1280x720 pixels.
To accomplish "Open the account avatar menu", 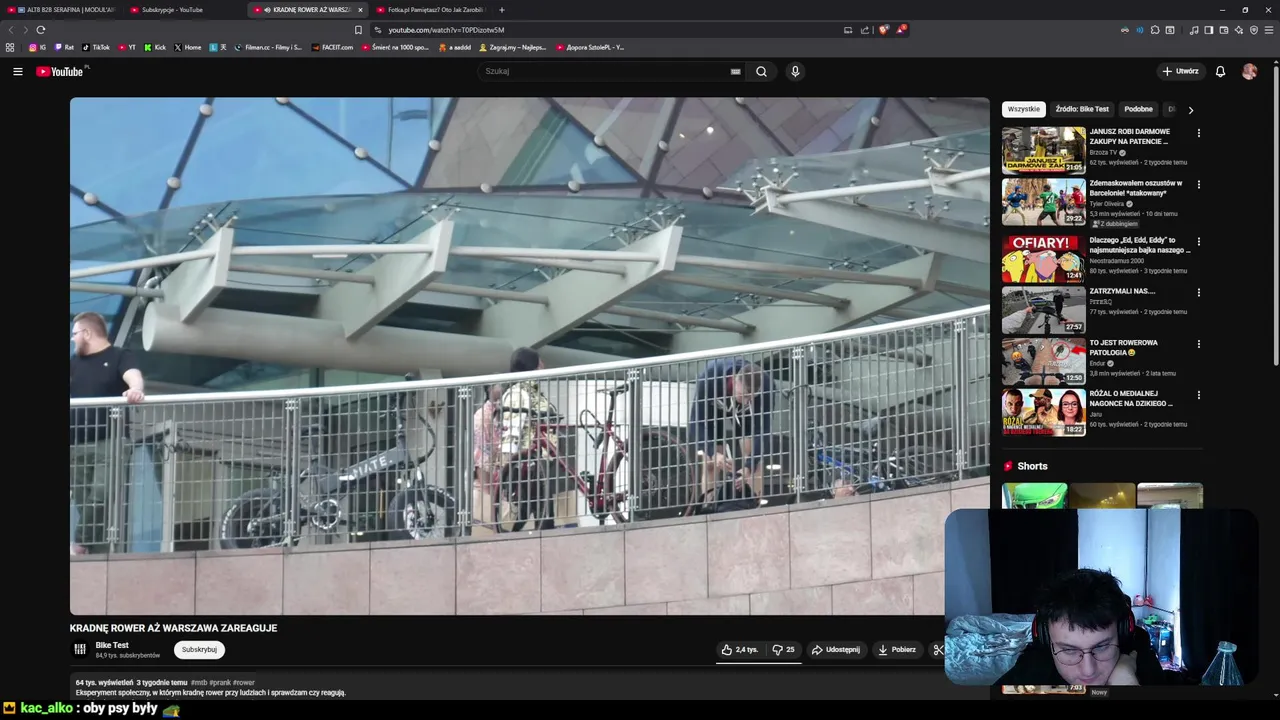I will (1249, 71).
